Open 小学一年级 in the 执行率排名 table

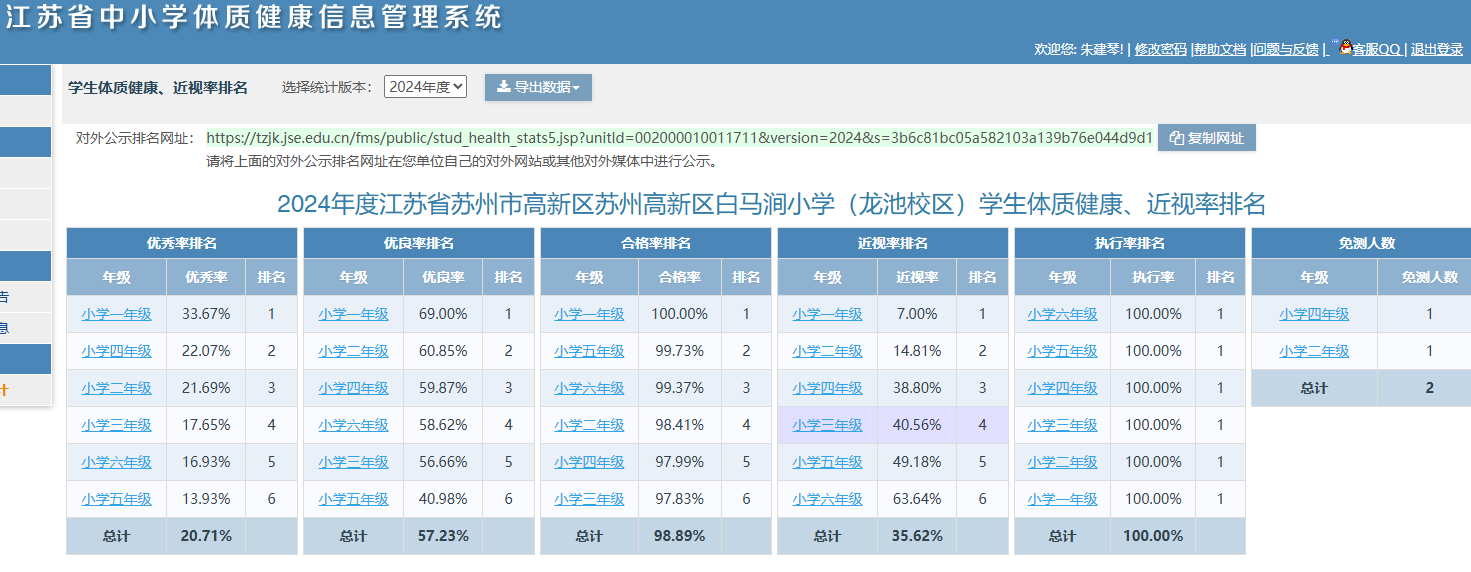(1062, 499)
